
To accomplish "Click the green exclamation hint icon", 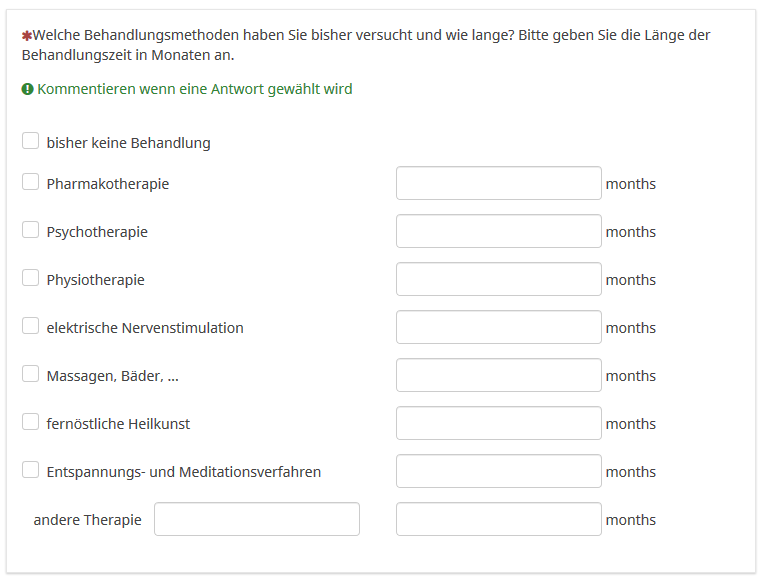I will click(x=28, y=89).
